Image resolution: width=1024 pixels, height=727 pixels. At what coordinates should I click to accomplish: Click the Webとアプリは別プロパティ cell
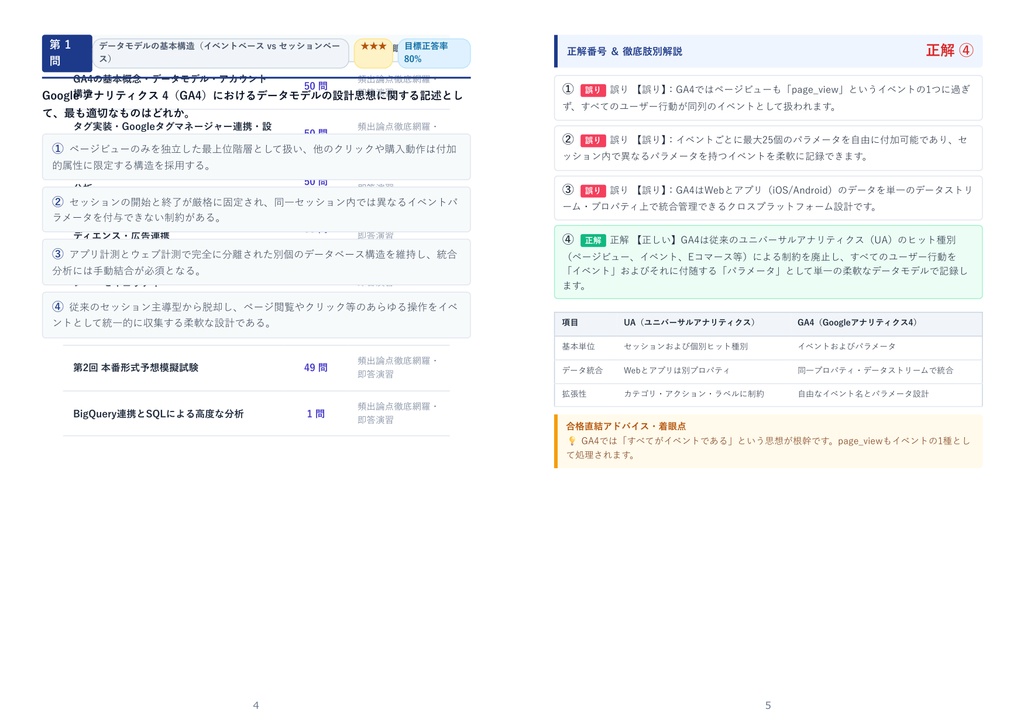[x=676, y=370]
